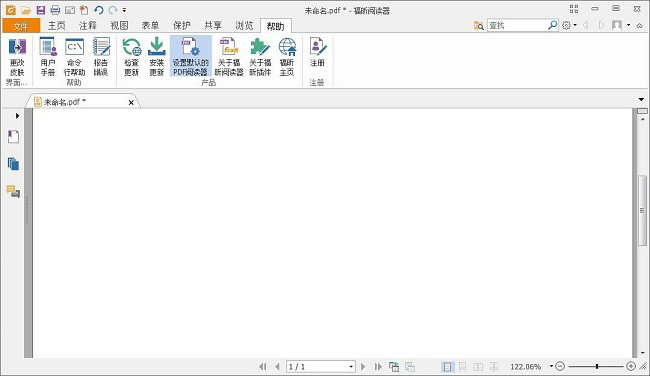
Task: Click the print icon in quick toolbar
Action: click(55, 10)
